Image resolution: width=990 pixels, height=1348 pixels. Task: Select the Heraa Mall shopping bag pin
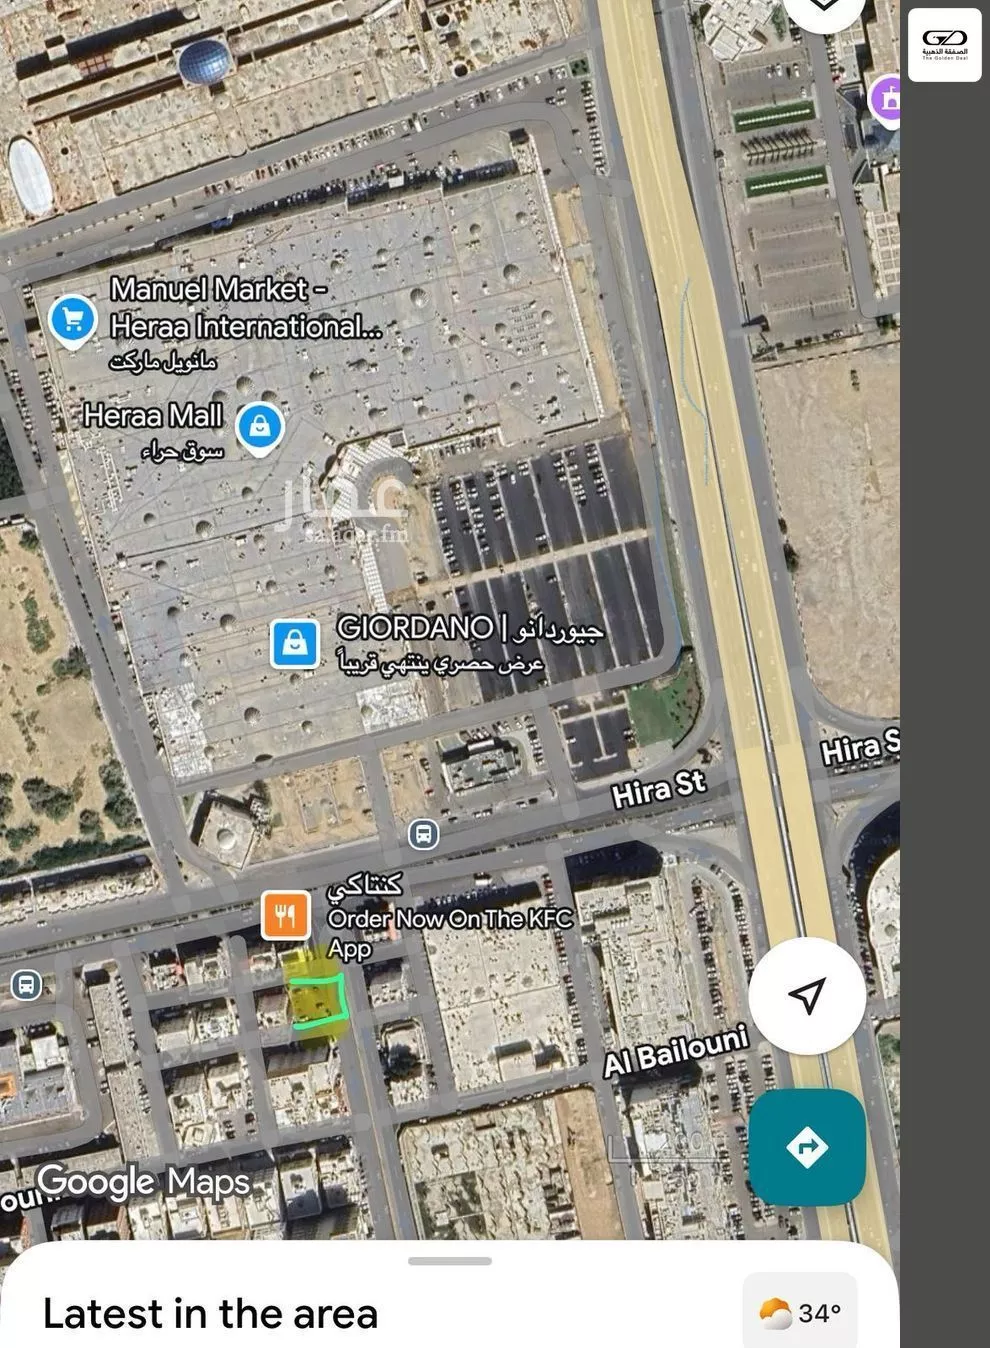coord(260,428)
